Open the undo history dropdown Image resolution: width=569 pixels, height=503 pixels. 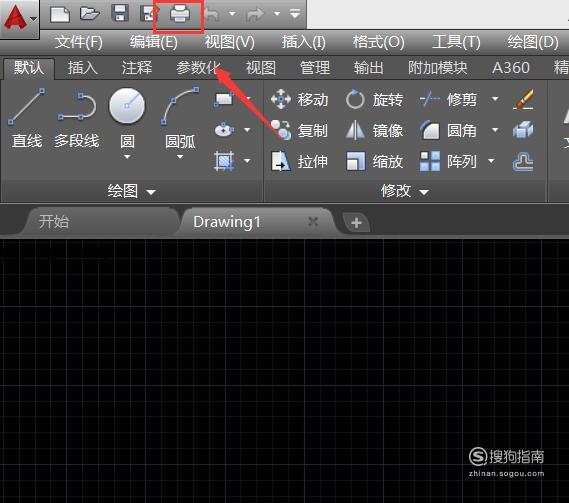232,14
